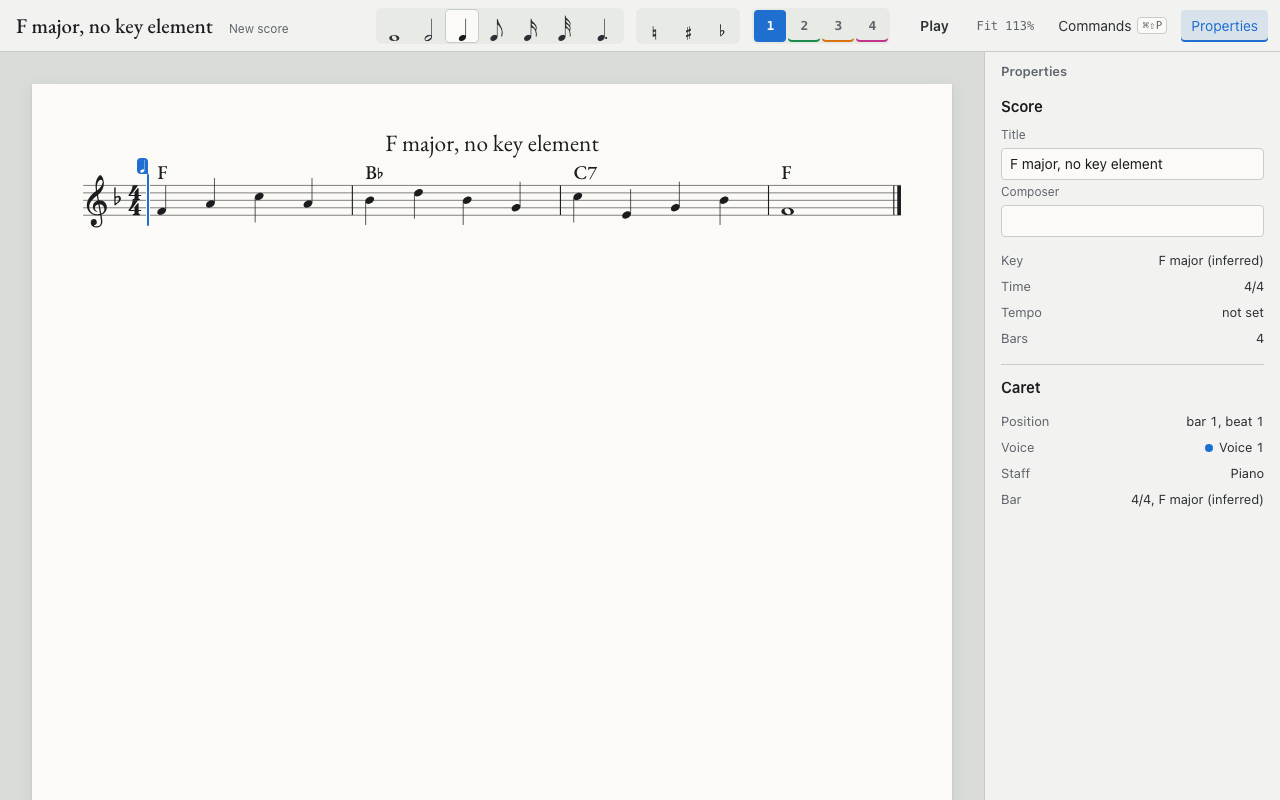This screenshot has height=800, width=1280.
Task: Open the Commands palette
Action: coord(1112,26)
